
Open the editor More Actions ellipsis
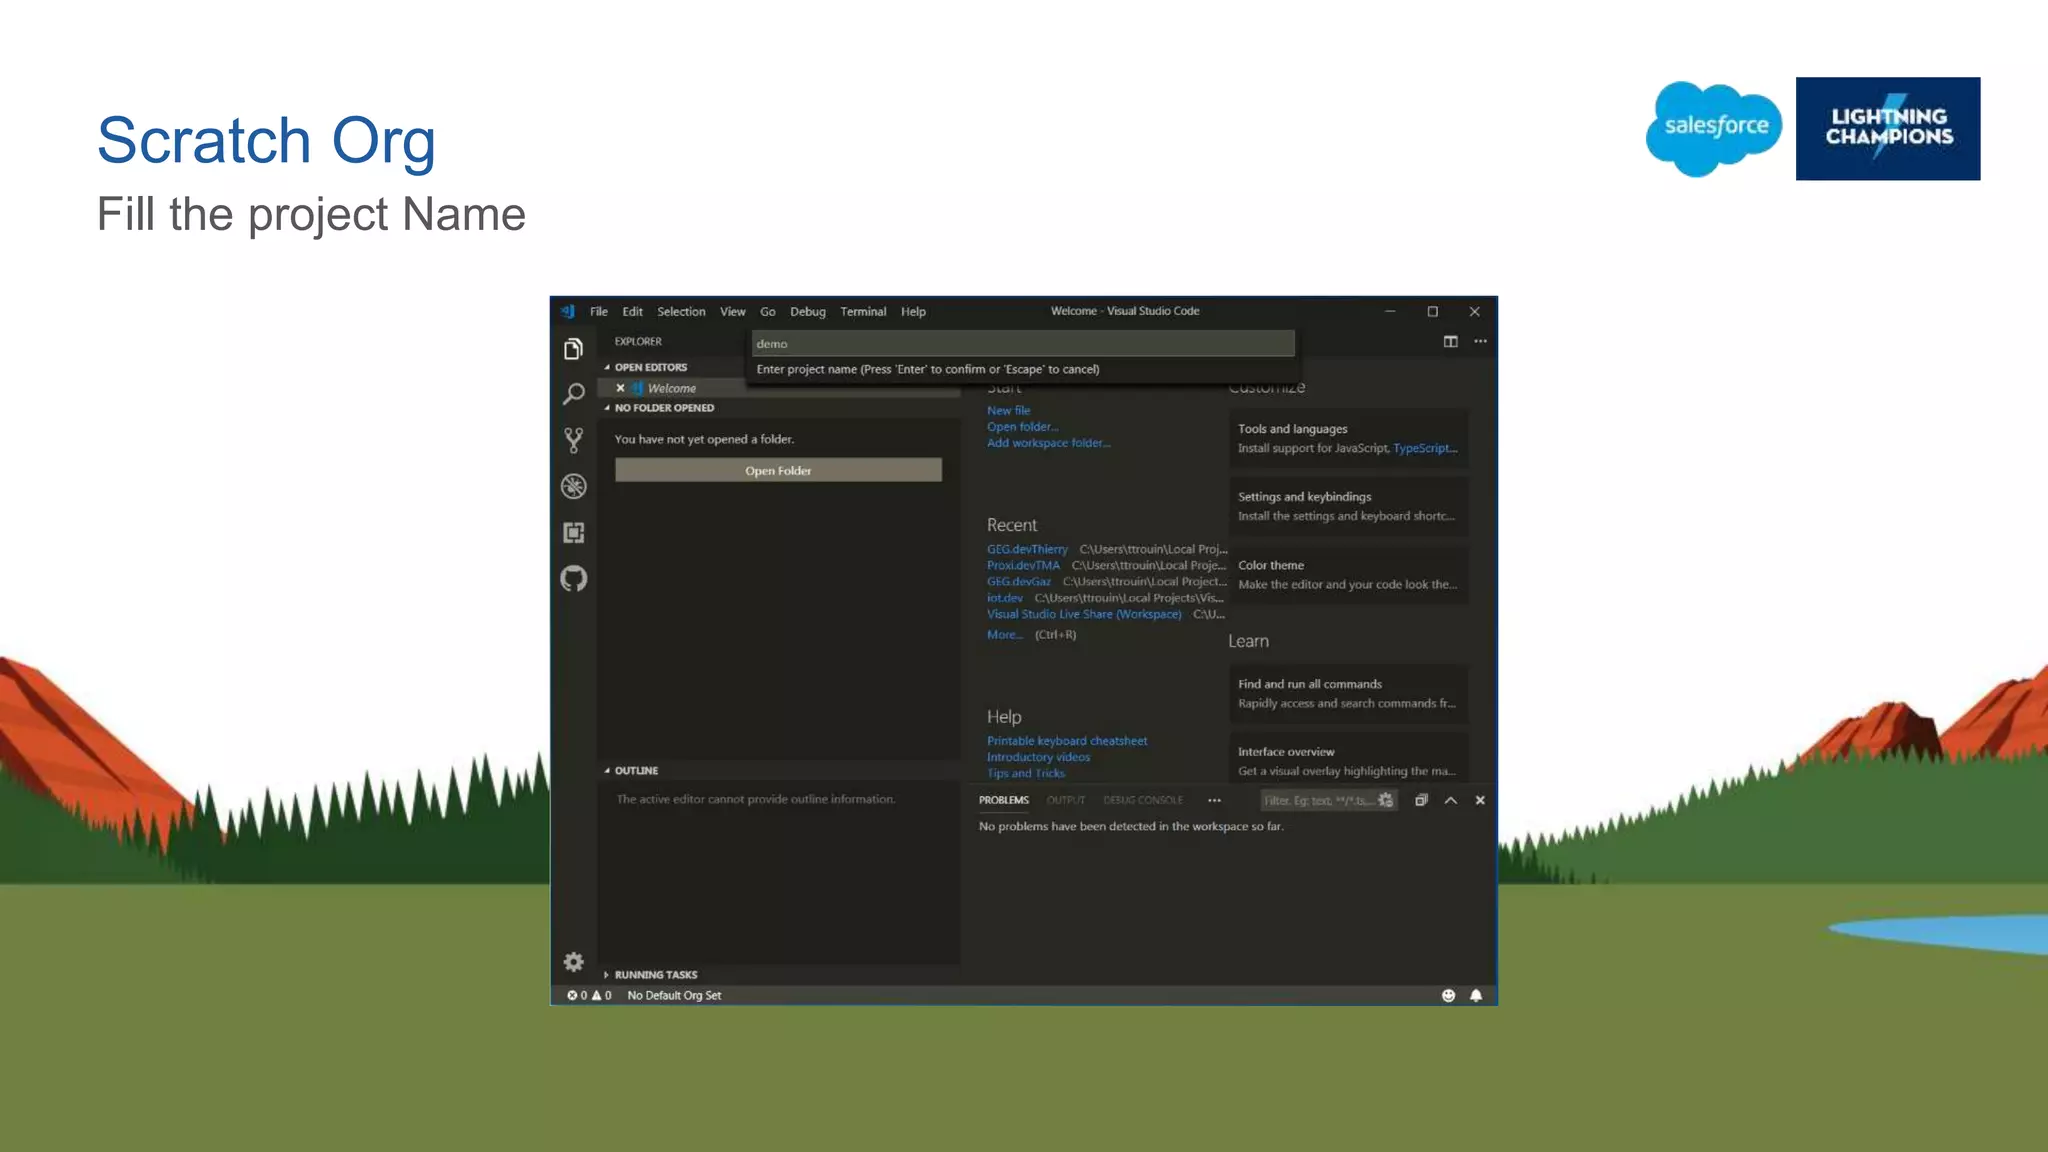pyautogui.click(x=1480, y=342)
